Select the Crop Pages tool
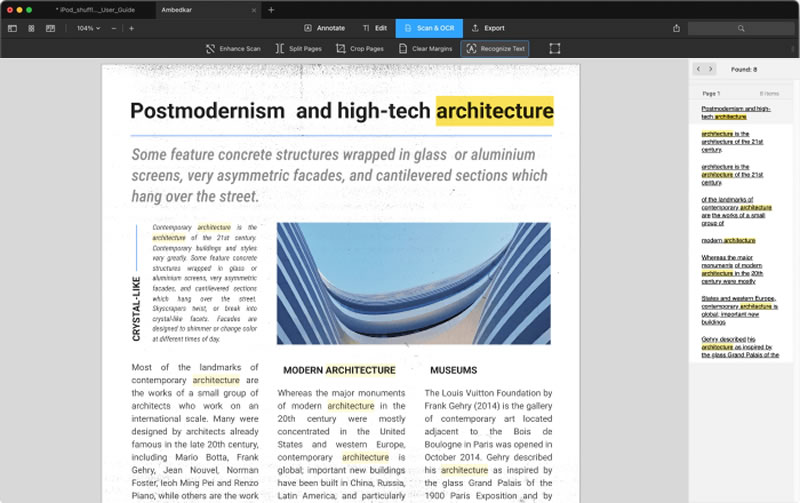Screen dimensions: 800x503 pyautogui.click(x=360, y=48)
